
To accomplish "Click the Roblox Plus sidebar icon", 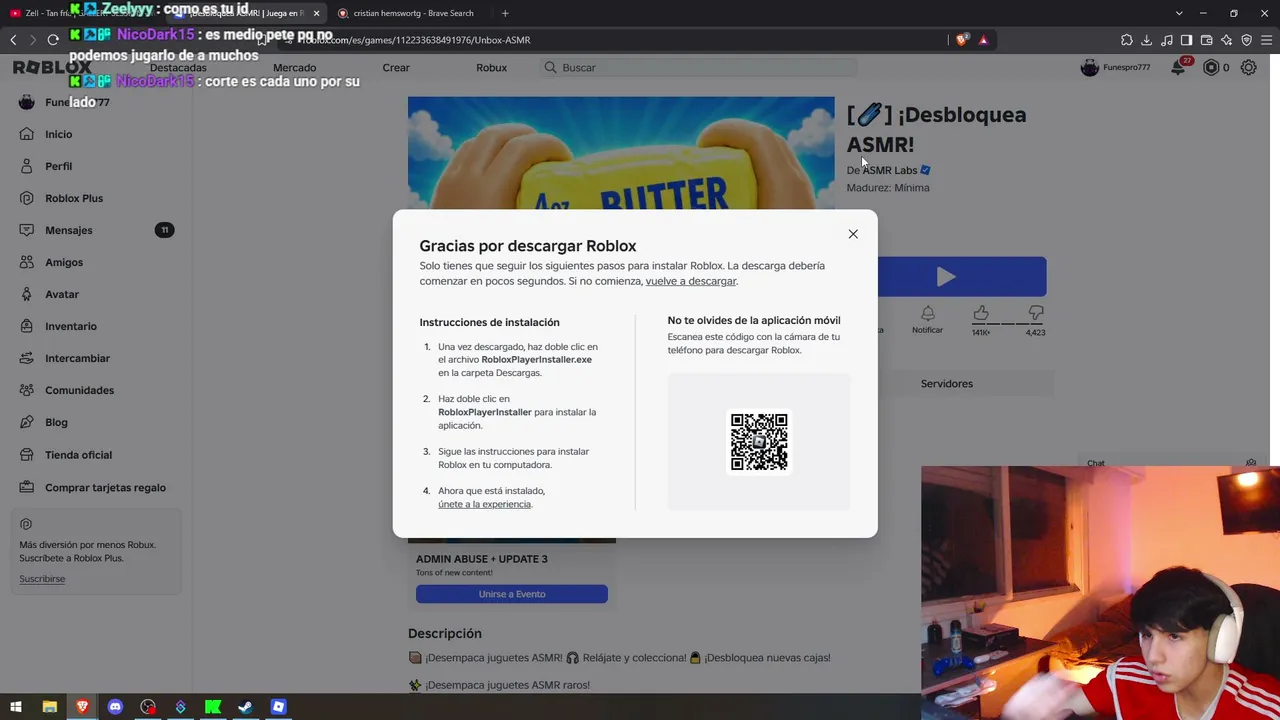I will tap(26, 198).
